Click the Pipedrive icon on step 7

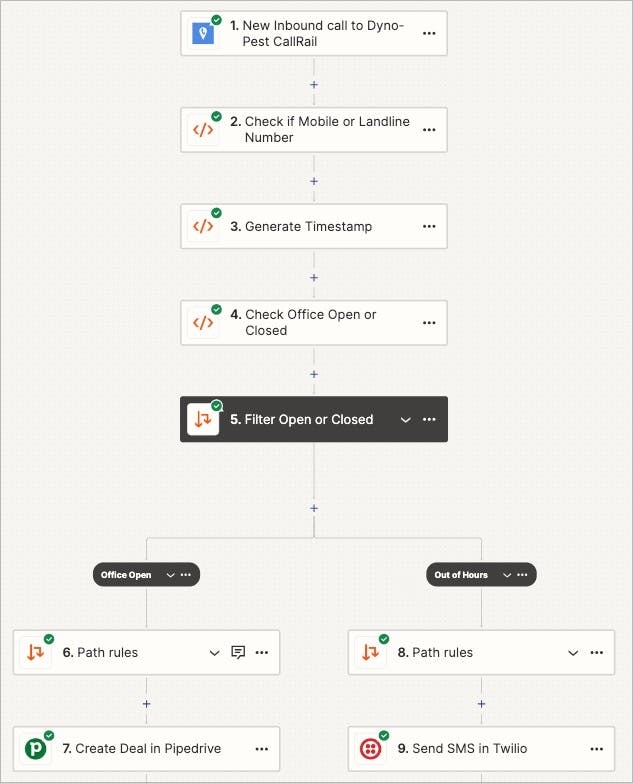click(x=35, y=748)
